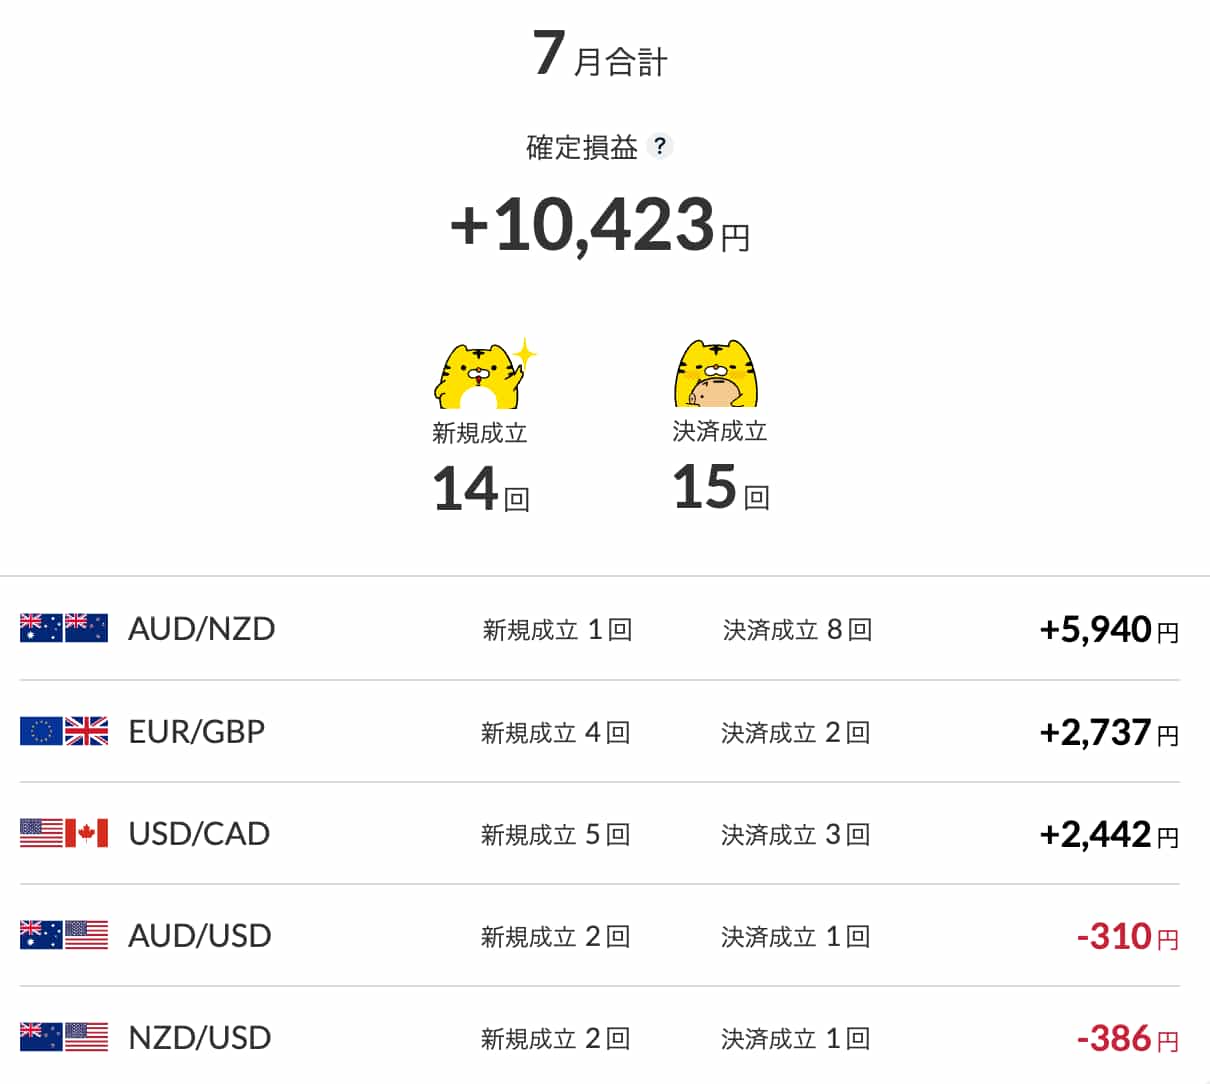
Task: Click the NZD/USD flag pair icon
Action: click(x=64, y=1037)
